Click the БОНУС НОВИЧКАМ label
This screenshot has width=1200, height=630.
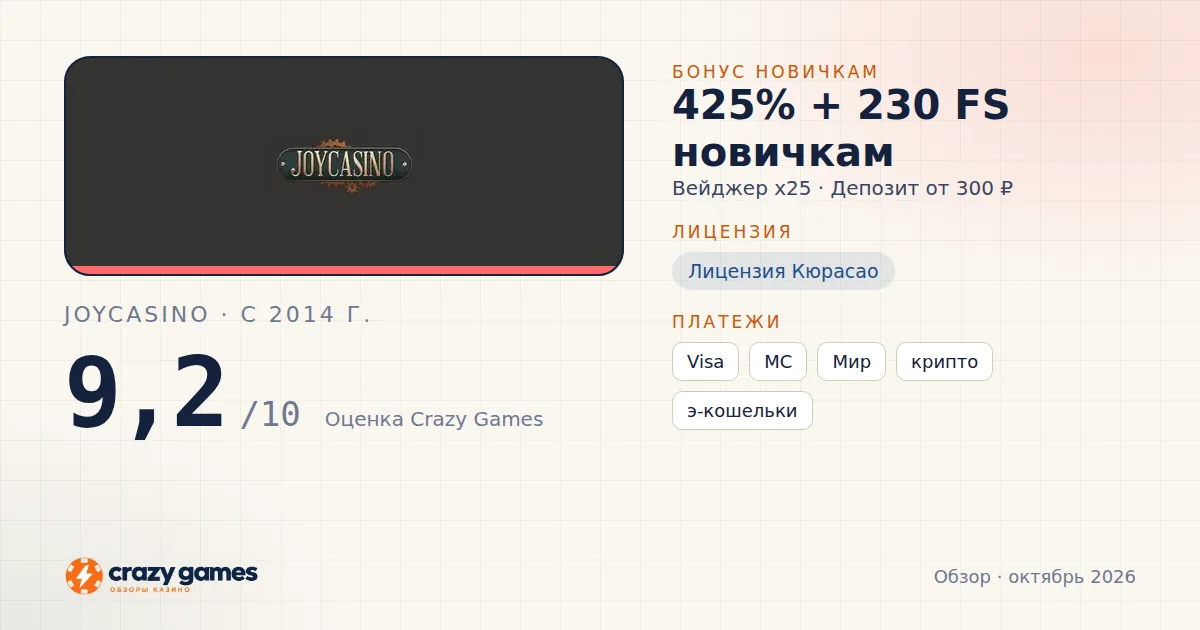click(x=775, y=71)
